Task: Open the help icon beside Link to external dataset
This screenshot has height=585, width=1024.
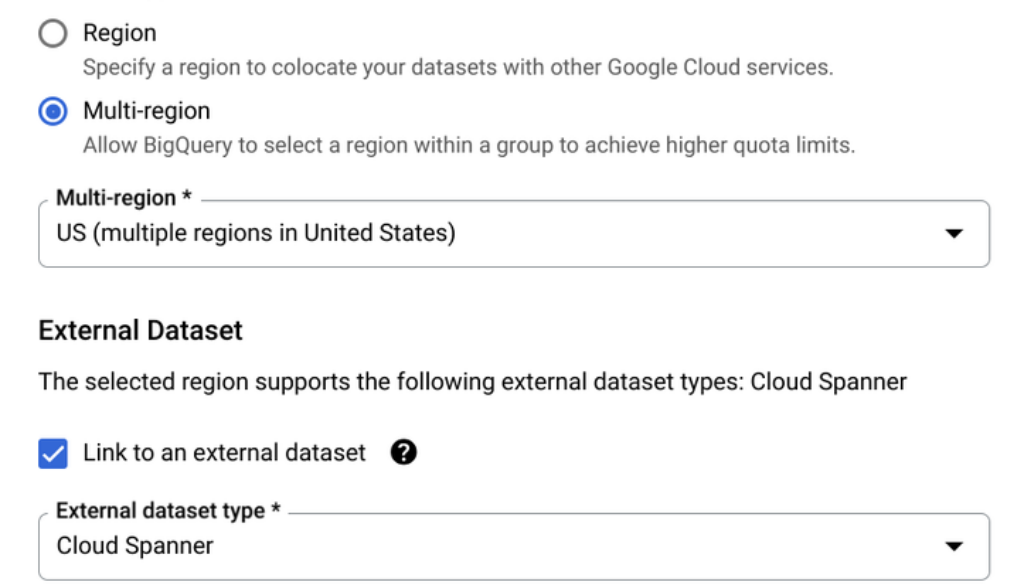Action: click(403, 453)
